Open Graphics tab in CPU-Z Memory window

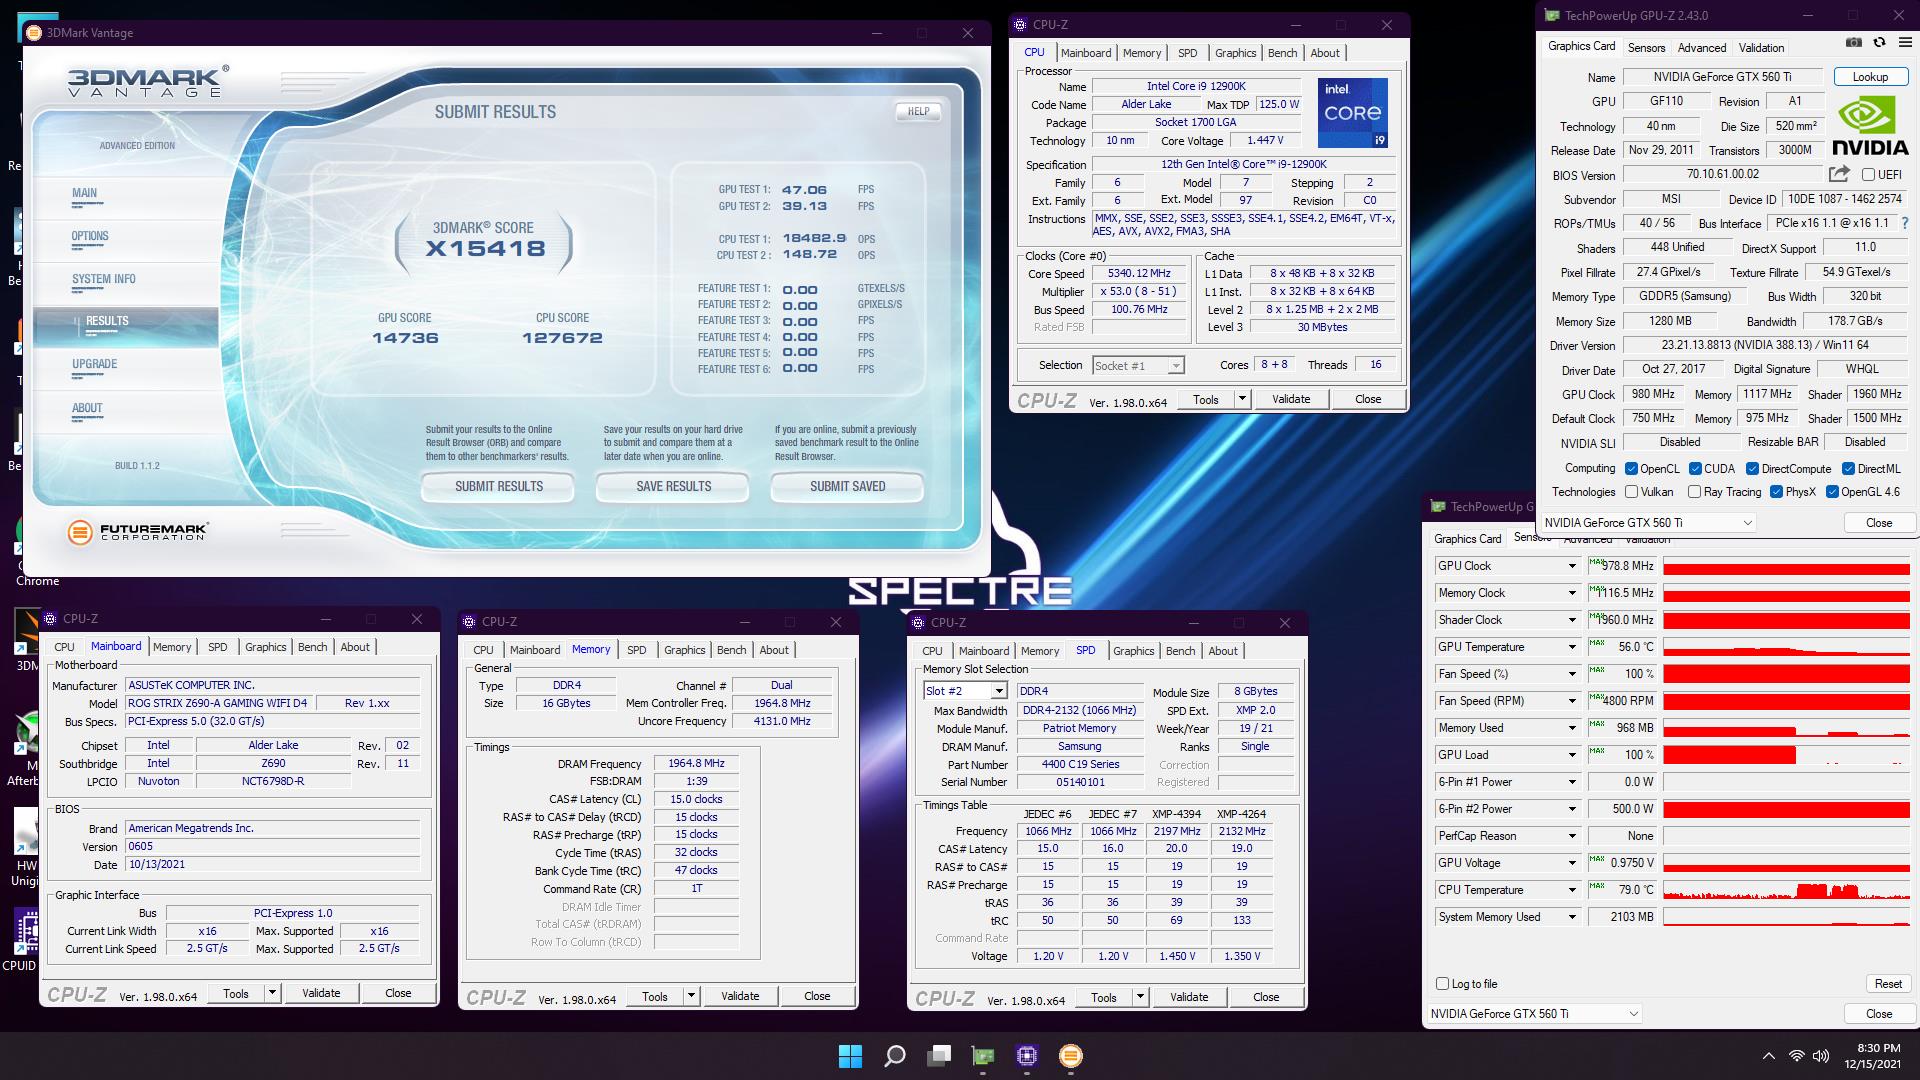(x=685, y=650)
